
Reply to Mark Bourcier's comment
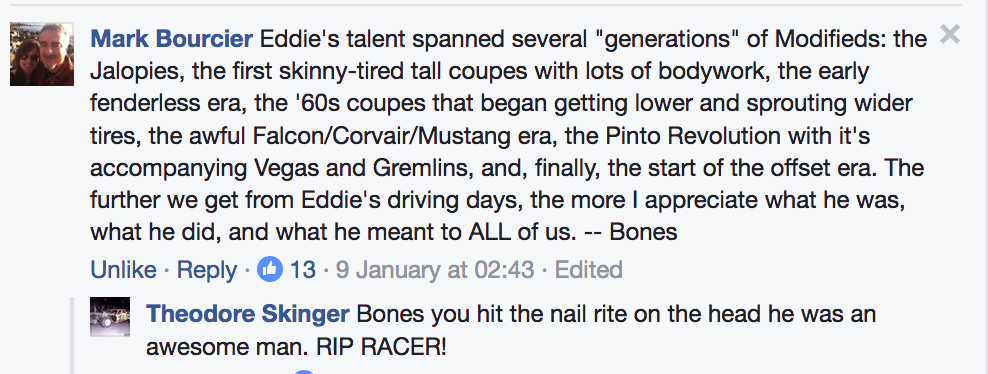(x=207, y=270)
